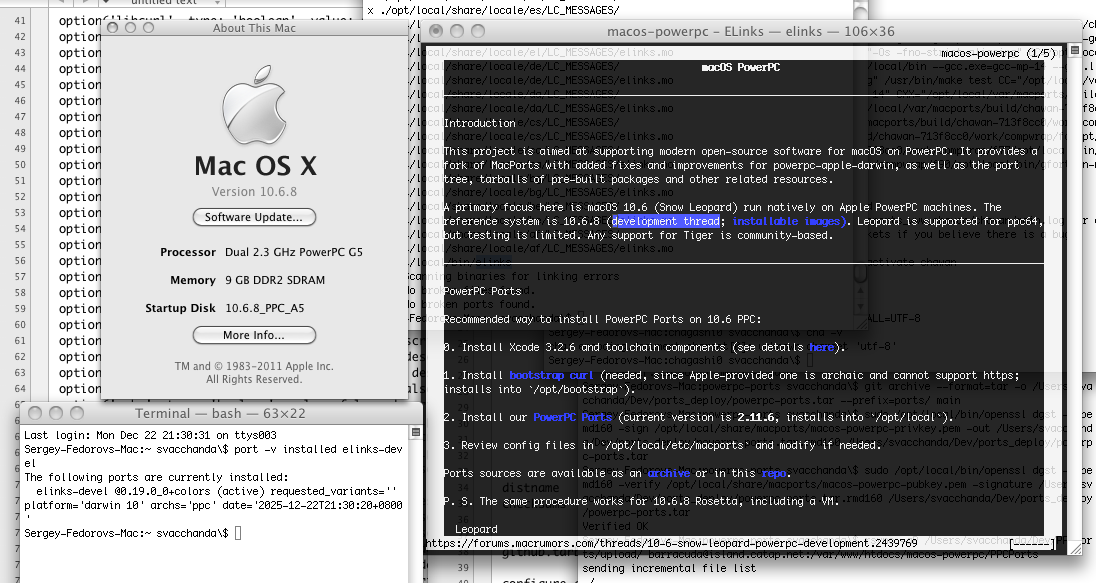Click line number 41 in text editor
1096x583 pixels.
[20, 20]
